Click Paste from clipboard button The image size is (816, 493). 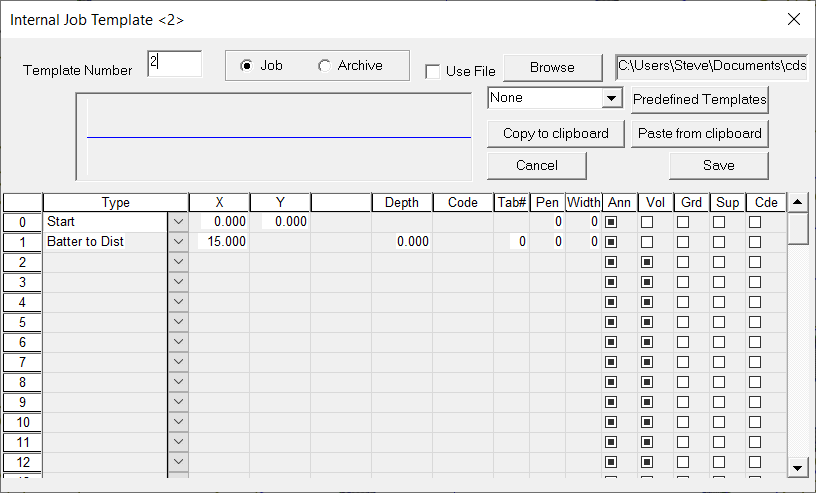tap(699, 133)
